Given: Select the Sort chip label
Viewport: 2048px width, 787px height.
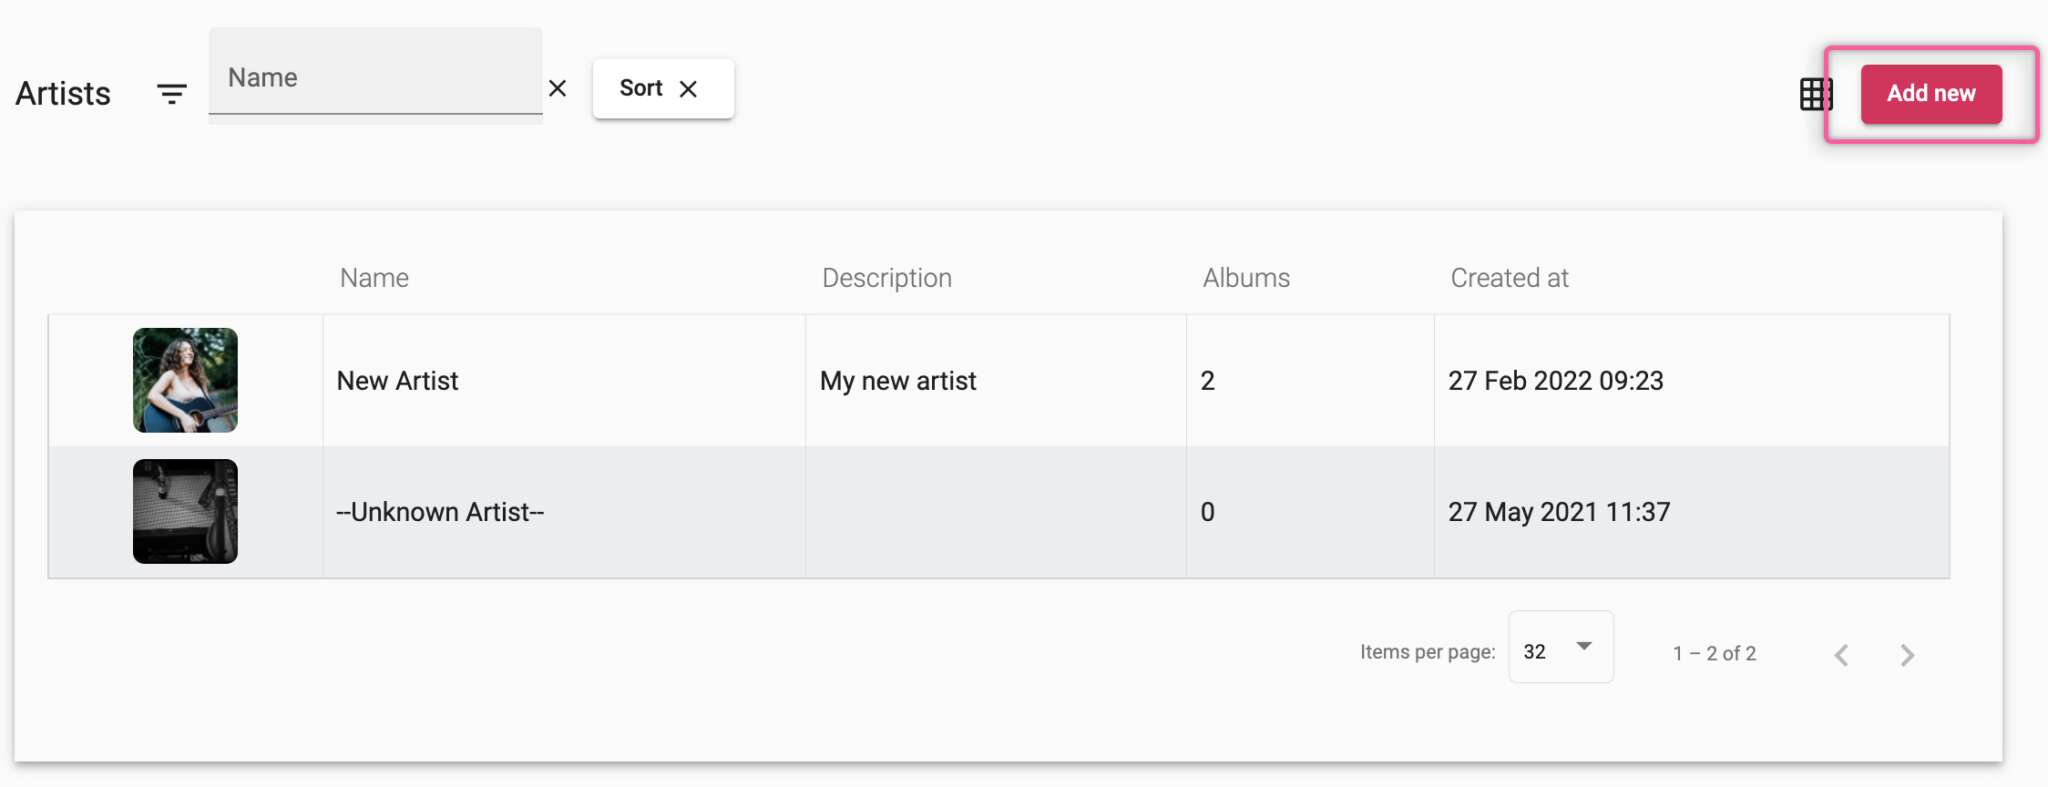Looking at the screenshot, I should pyautogui.click(x=641, y=88).
